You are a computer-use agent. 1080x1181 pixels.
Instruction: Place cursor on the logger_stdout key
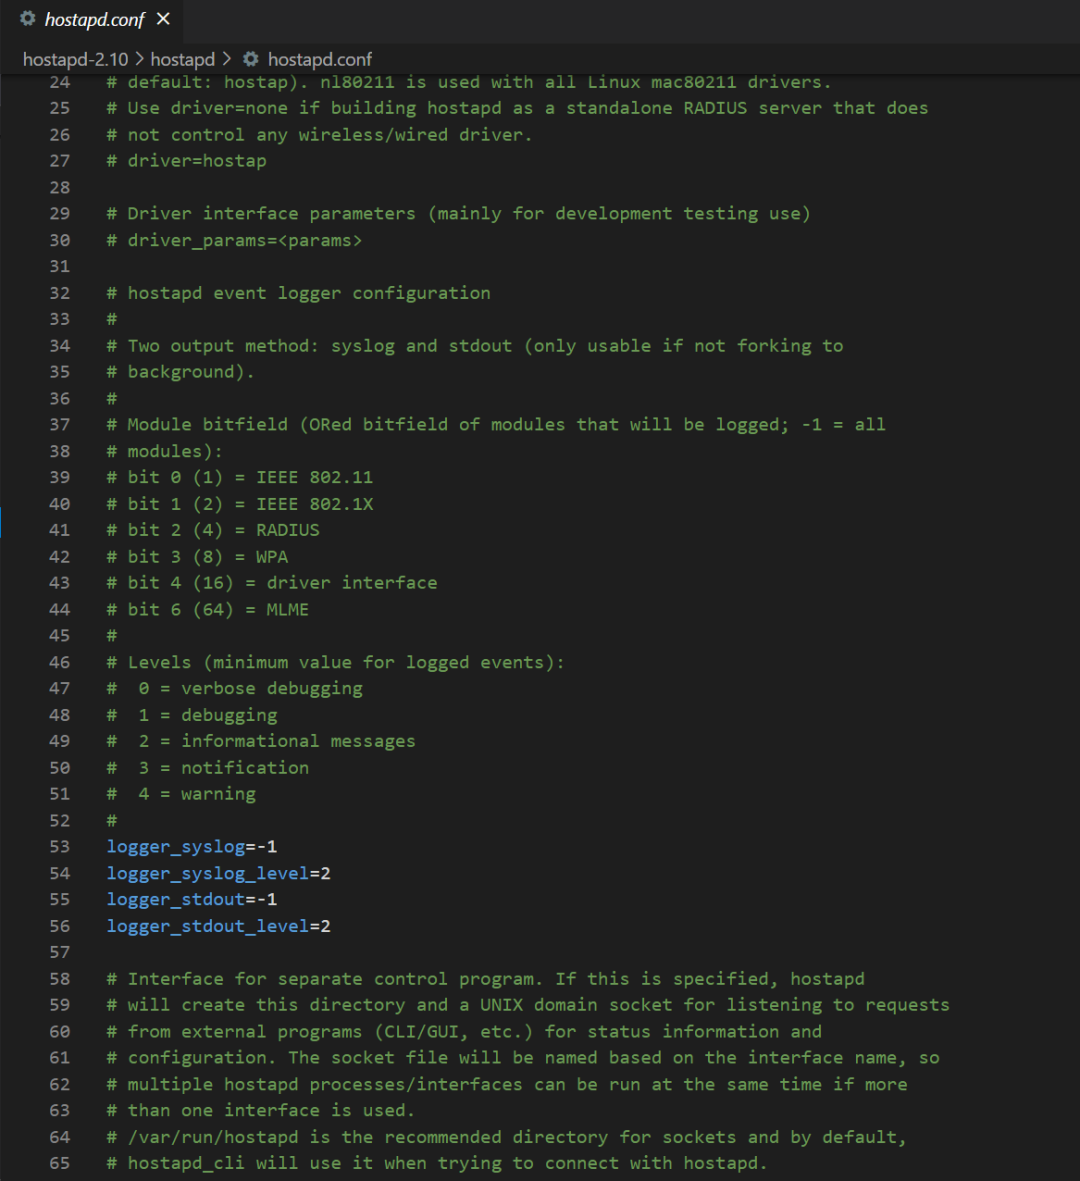pos(176,900)
